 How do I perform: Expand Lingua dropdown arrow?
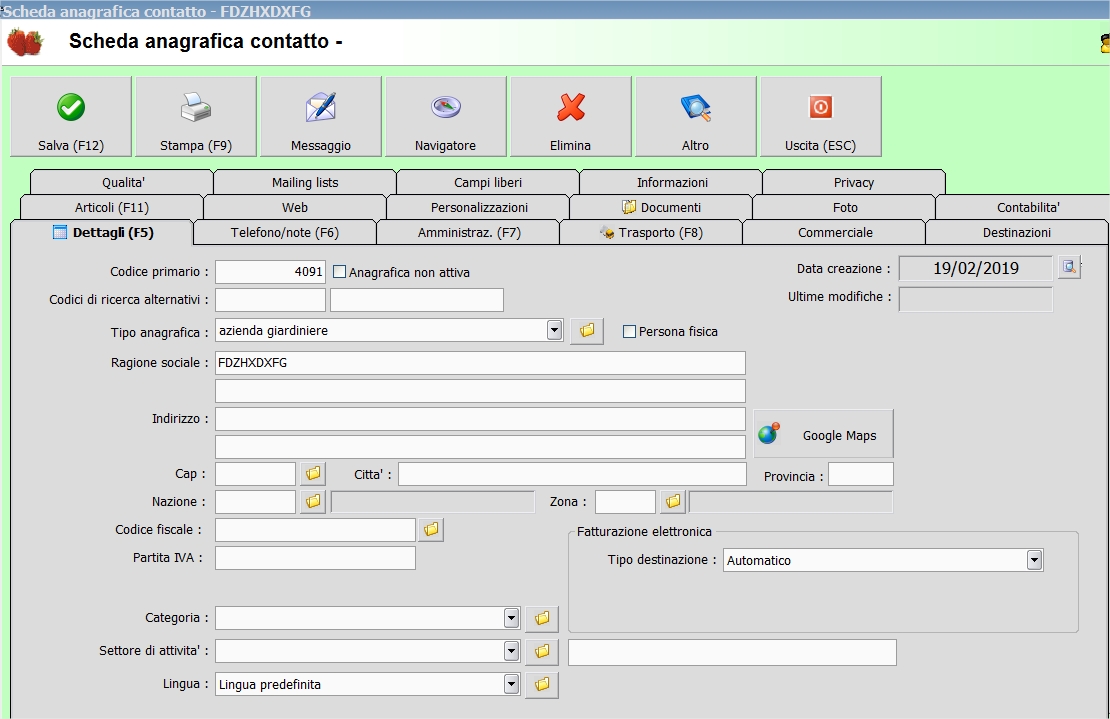pos(511,684)
